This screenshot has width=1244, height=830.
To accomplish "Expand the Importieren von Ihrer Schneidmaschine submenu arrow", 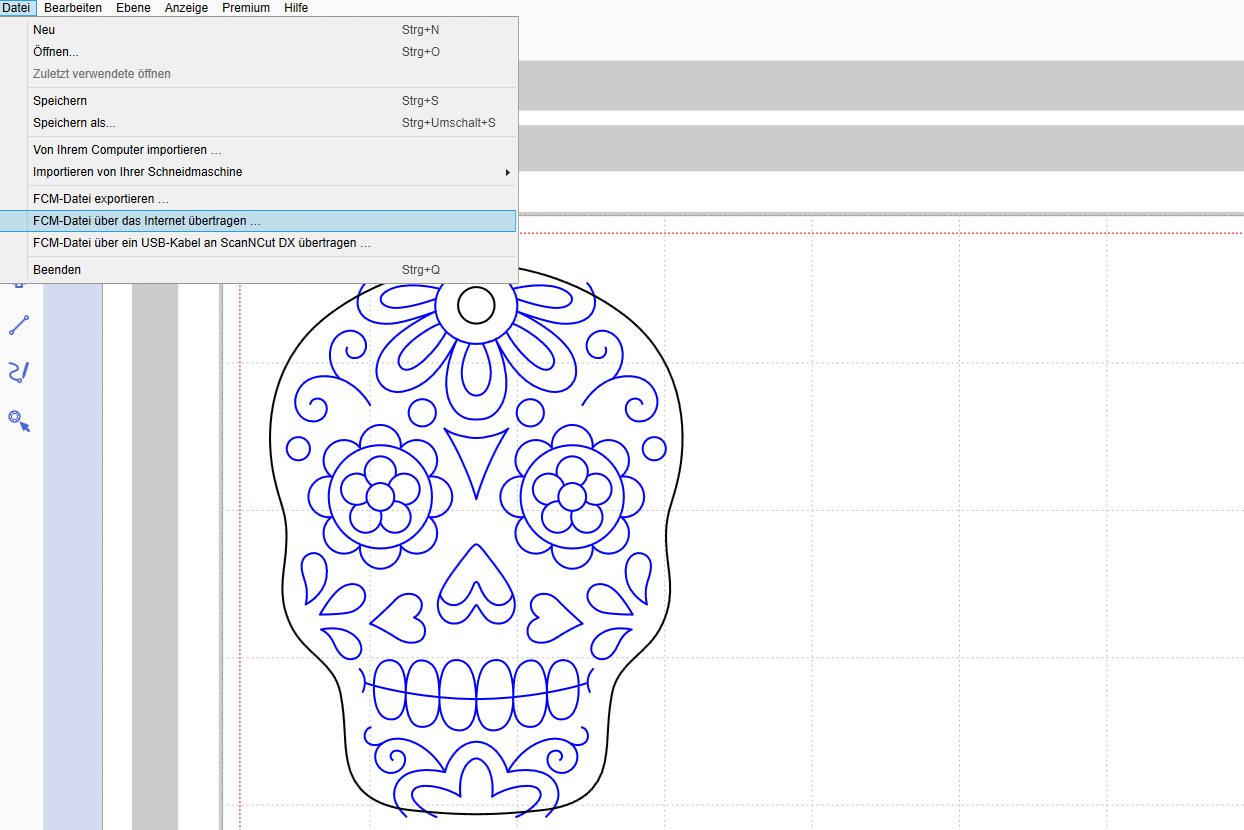I will 508,172.
